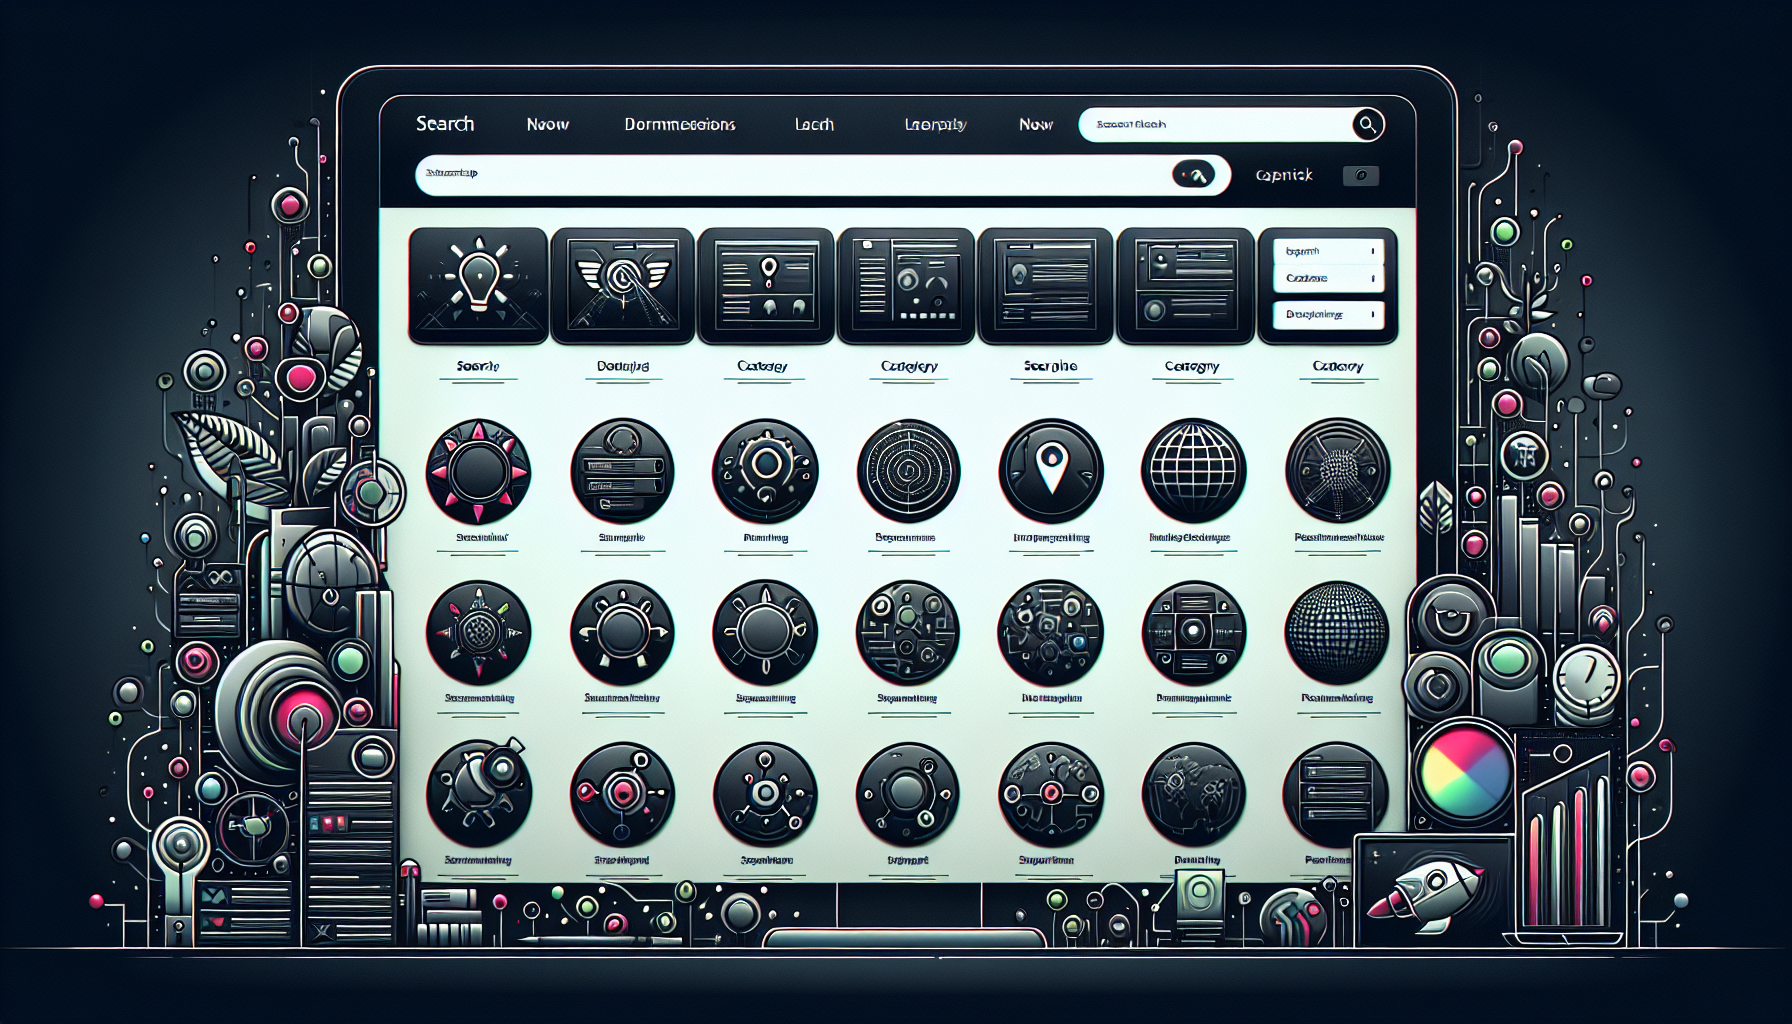
Task: Focus the top right search input field
Action: tap(1232, 124)
